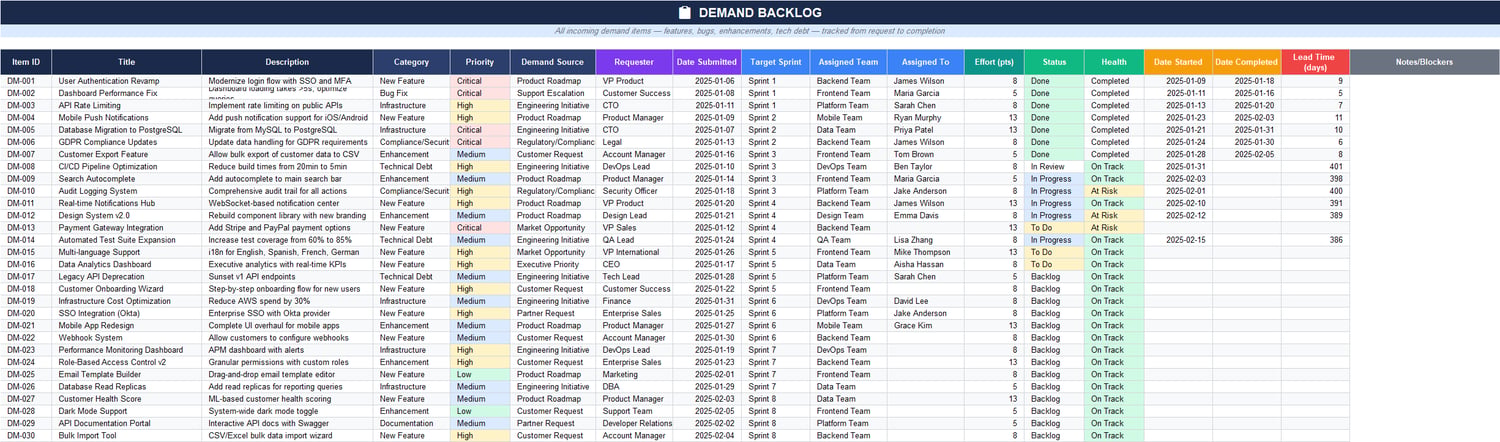Image resolution: width=1500 pixels, height=442 pixels.
Task: Click the Date Submitted column header
Action: point(707,62)
